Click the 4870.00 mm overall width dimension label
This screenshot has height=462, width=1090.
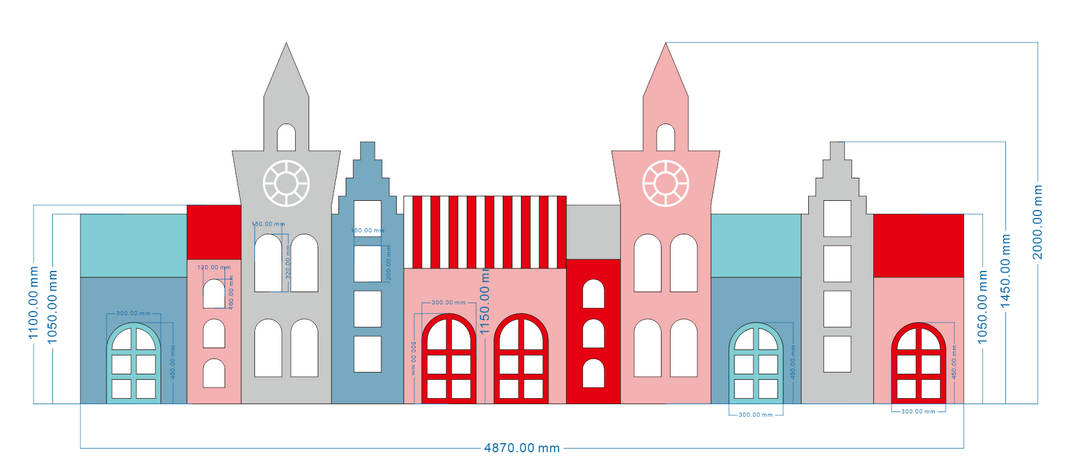click(x=521, y=448)
